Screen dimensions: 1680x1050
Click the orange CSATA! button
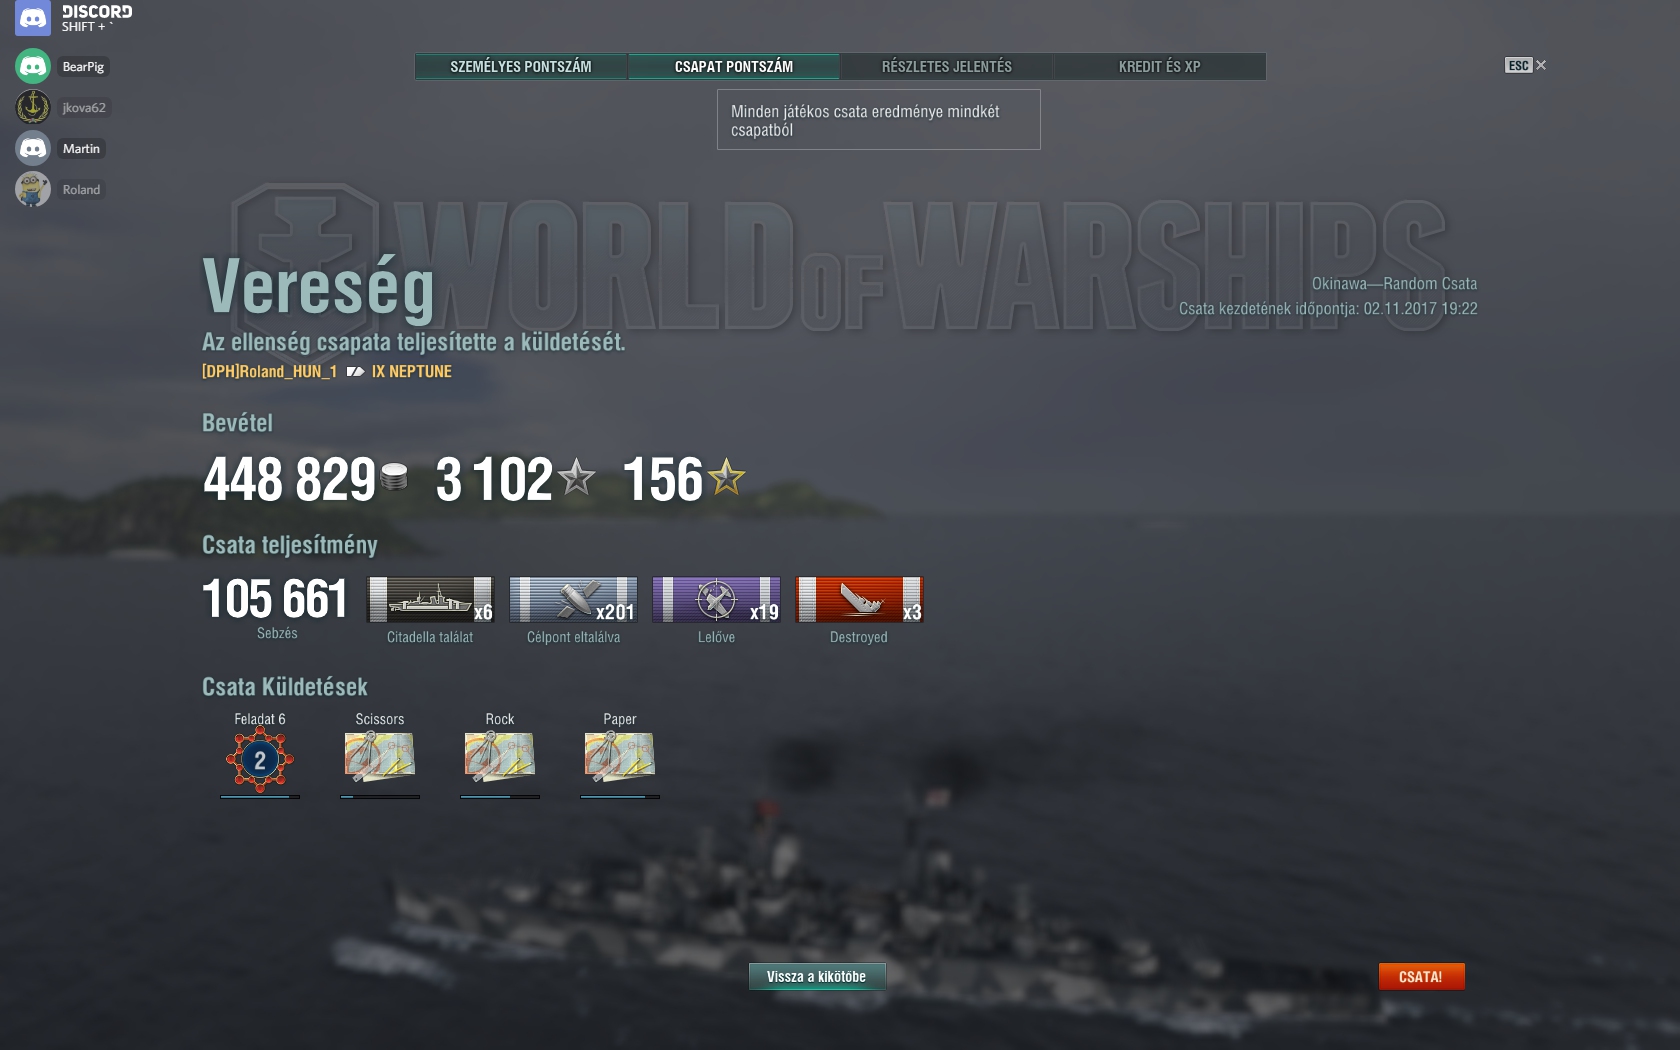tap(1421, 976)
